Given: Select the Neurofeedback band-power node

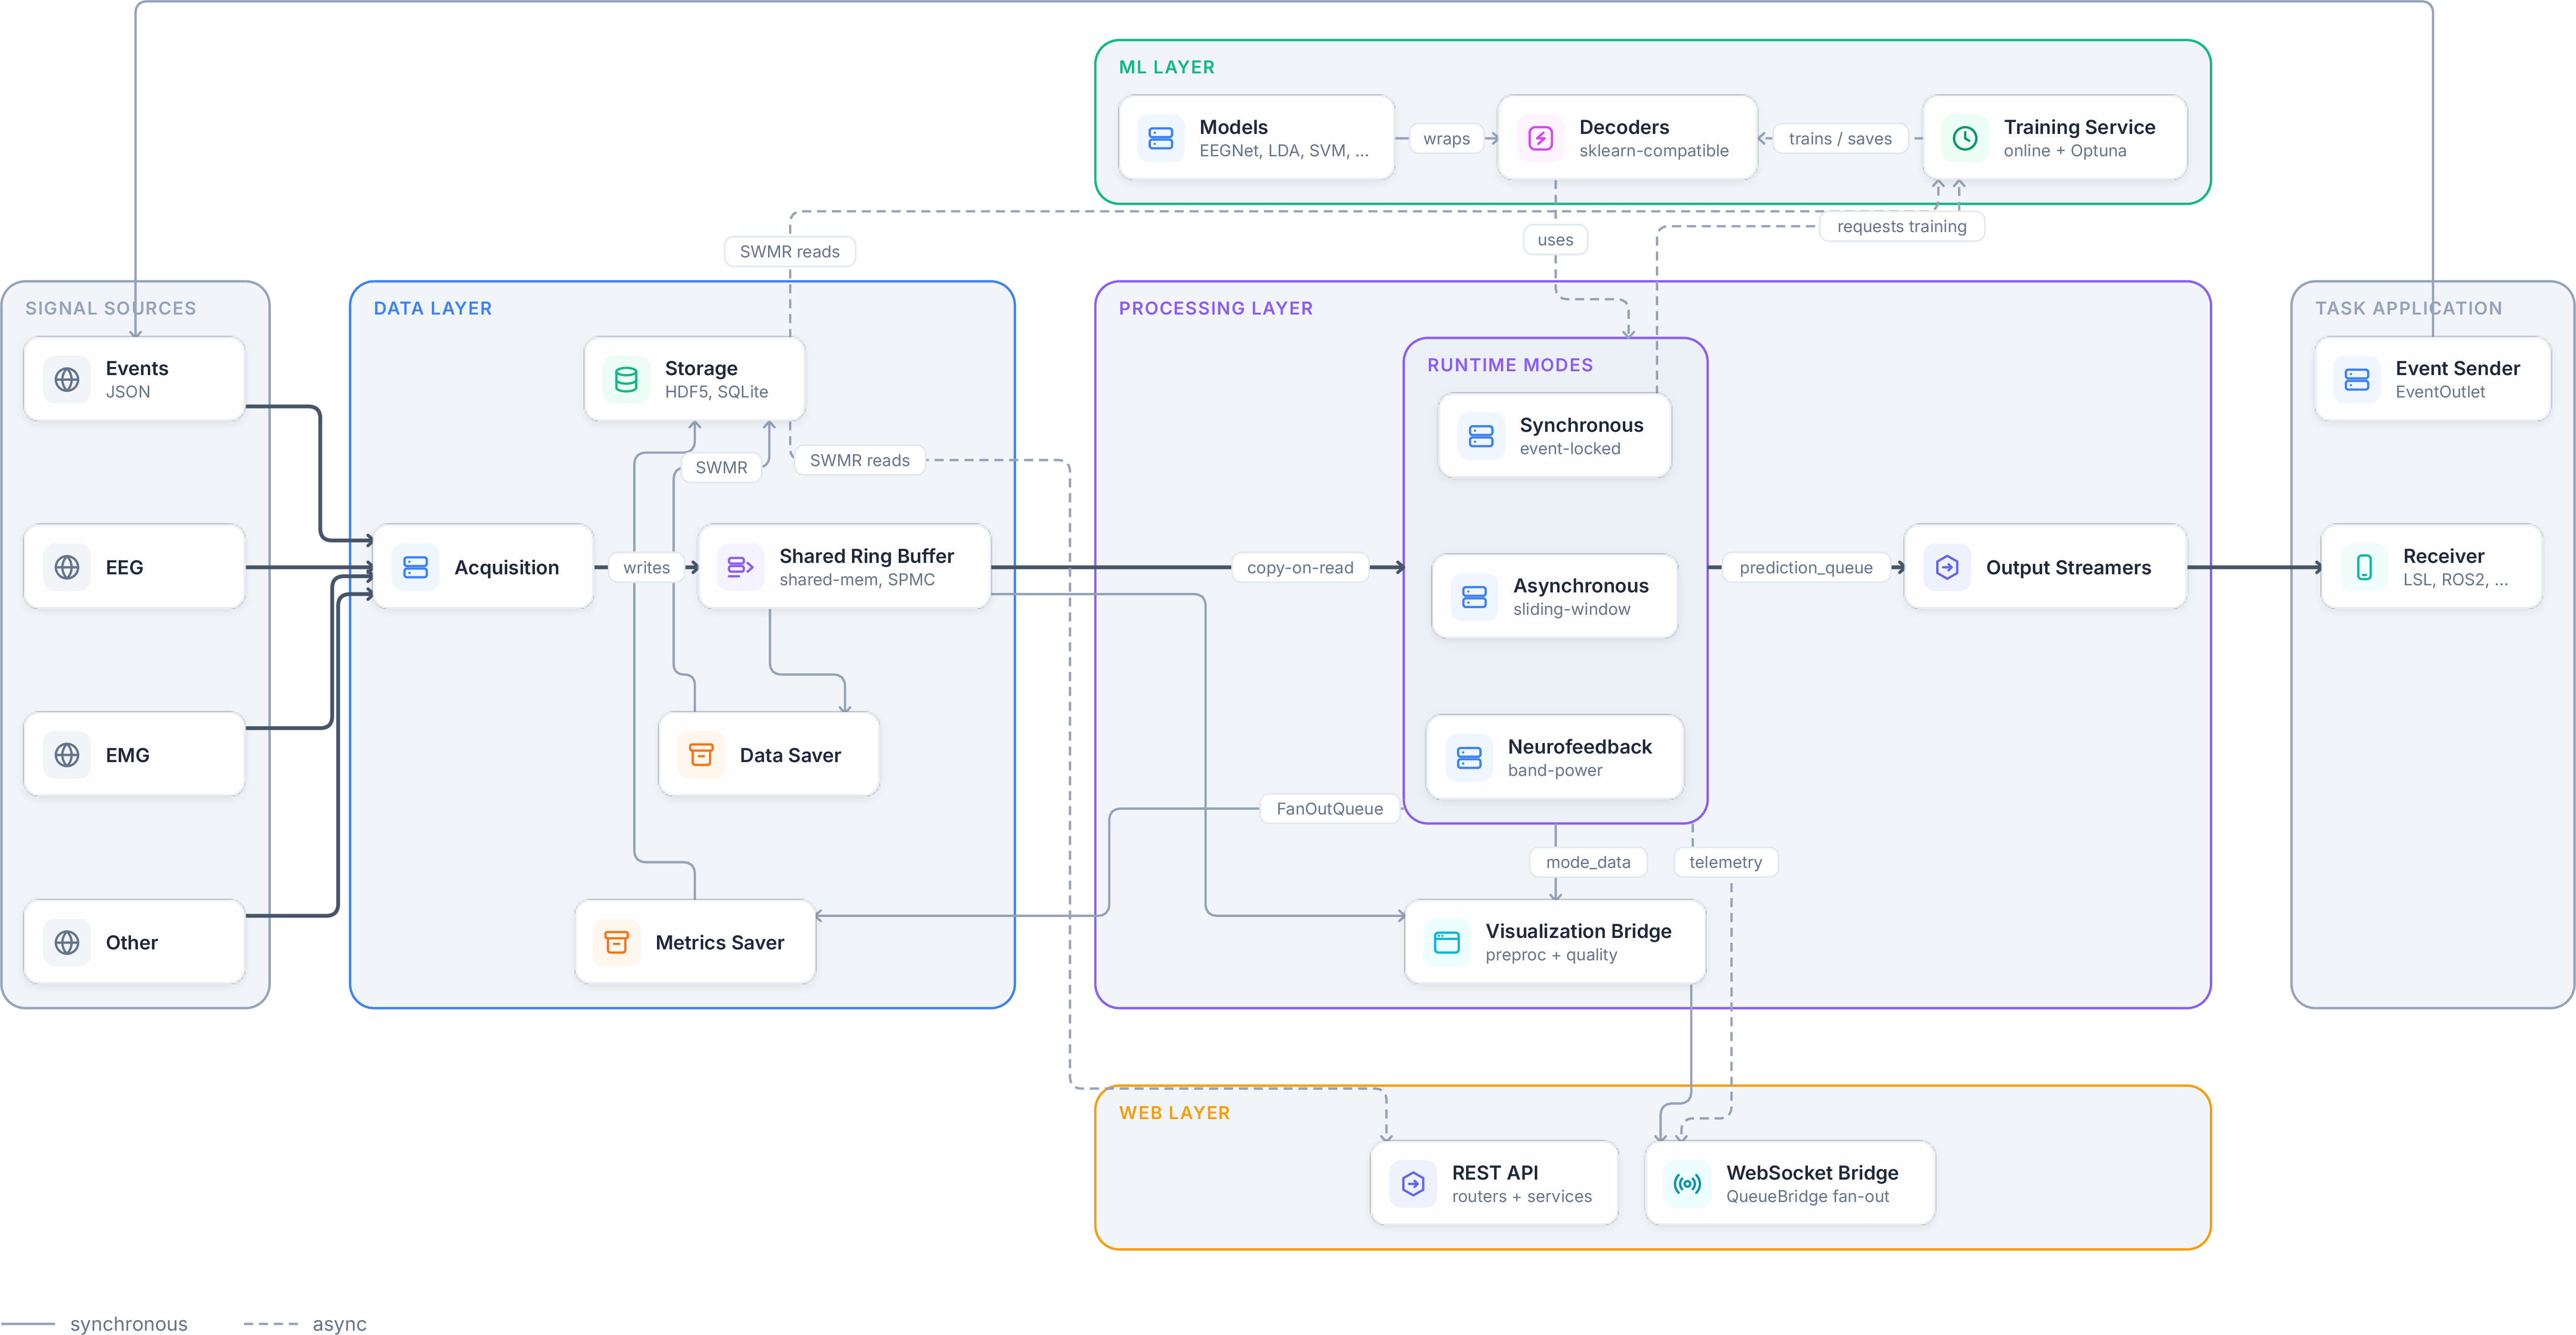Looking at the screenshot, I should click(1554, 757).
